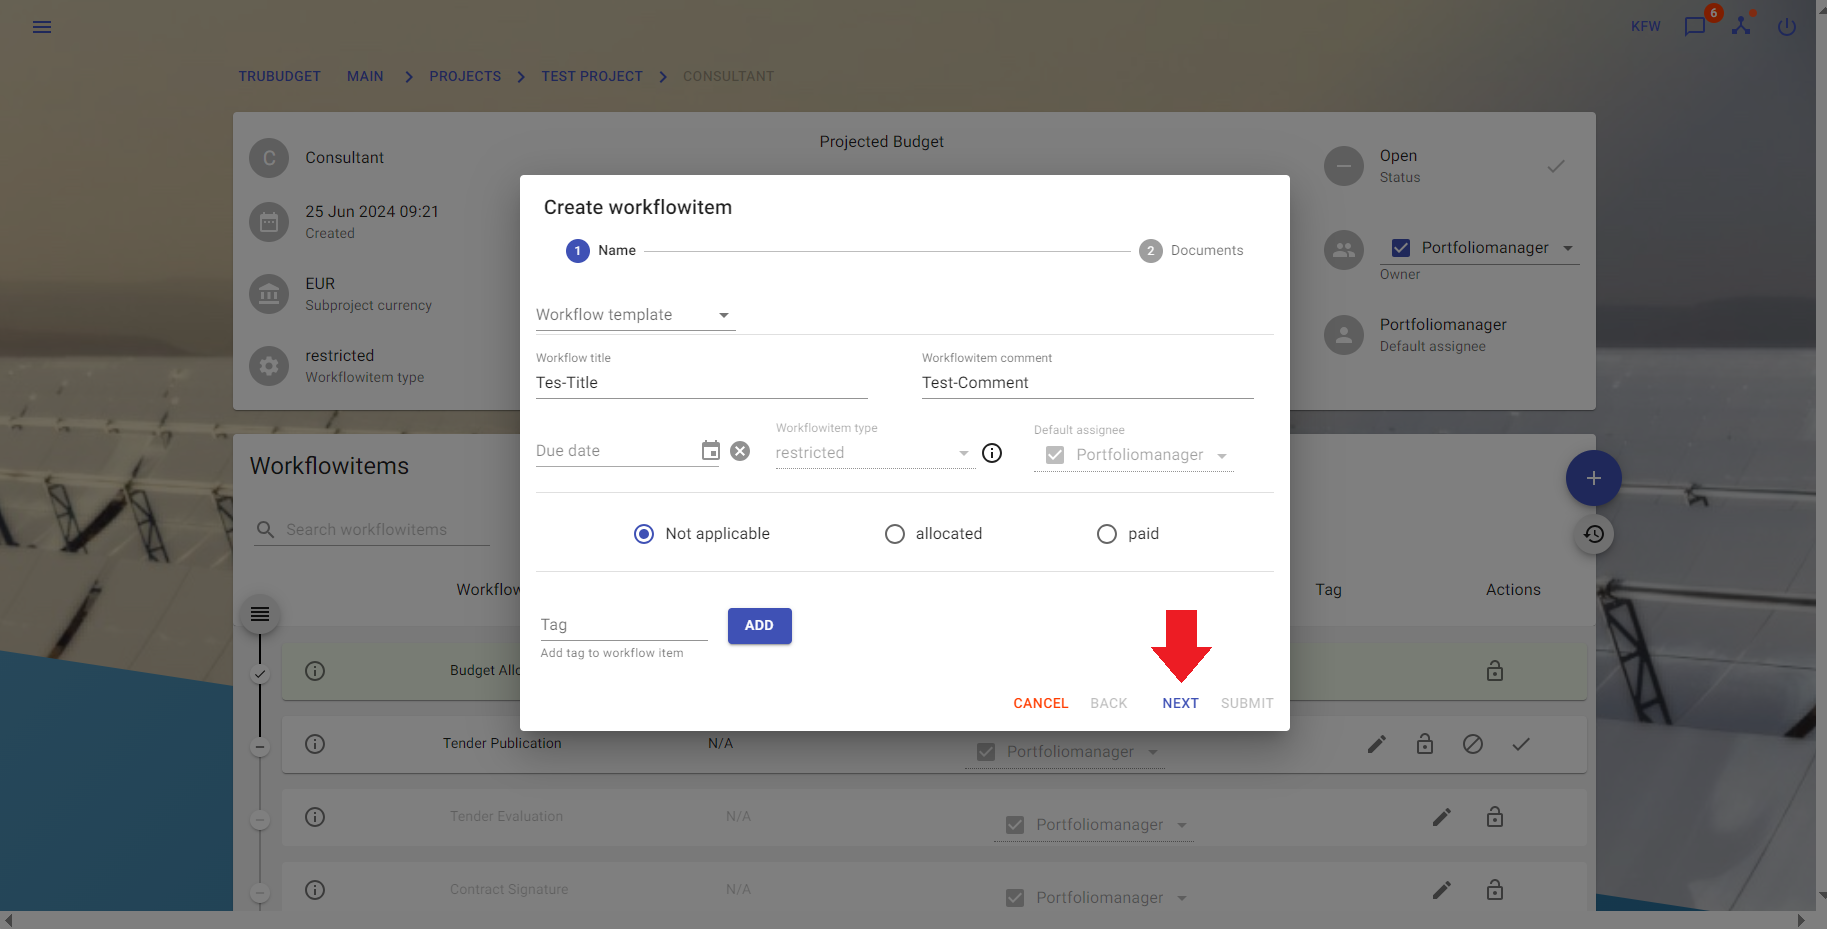1827x929 pixels.
Task: Expand Contract Signature assignee dropdown
Action: (x=1182, y=898)
